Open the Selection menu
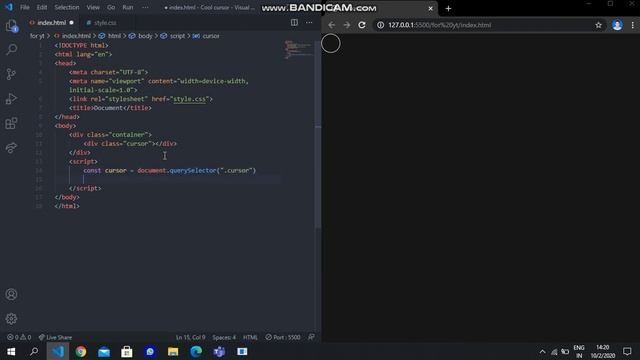640x360 pixels. pyautogui.click(x=67, y=7)
